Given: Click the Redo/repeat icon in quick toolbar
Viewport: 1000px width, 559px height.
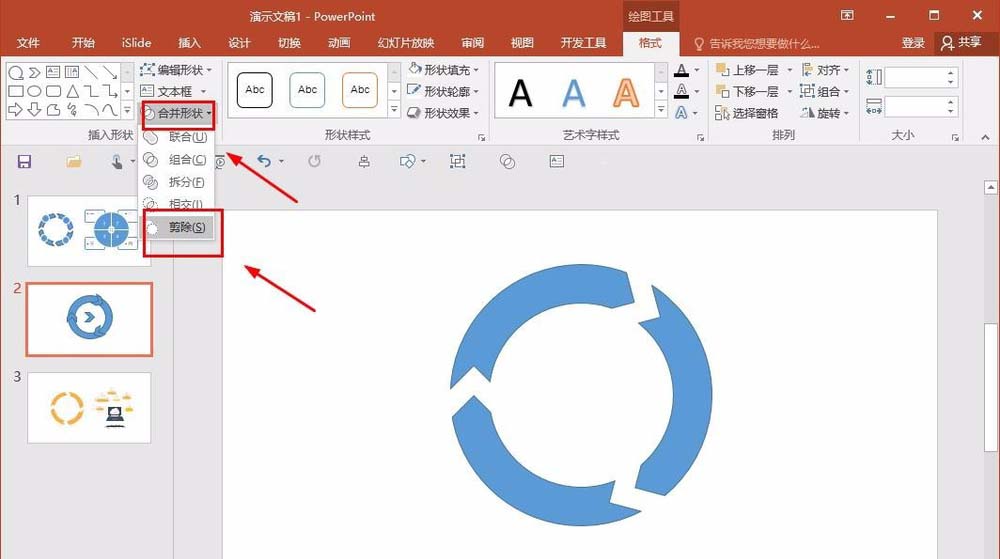Looking at the screenshot, I should pyautogui.click(x=314, y=161).
